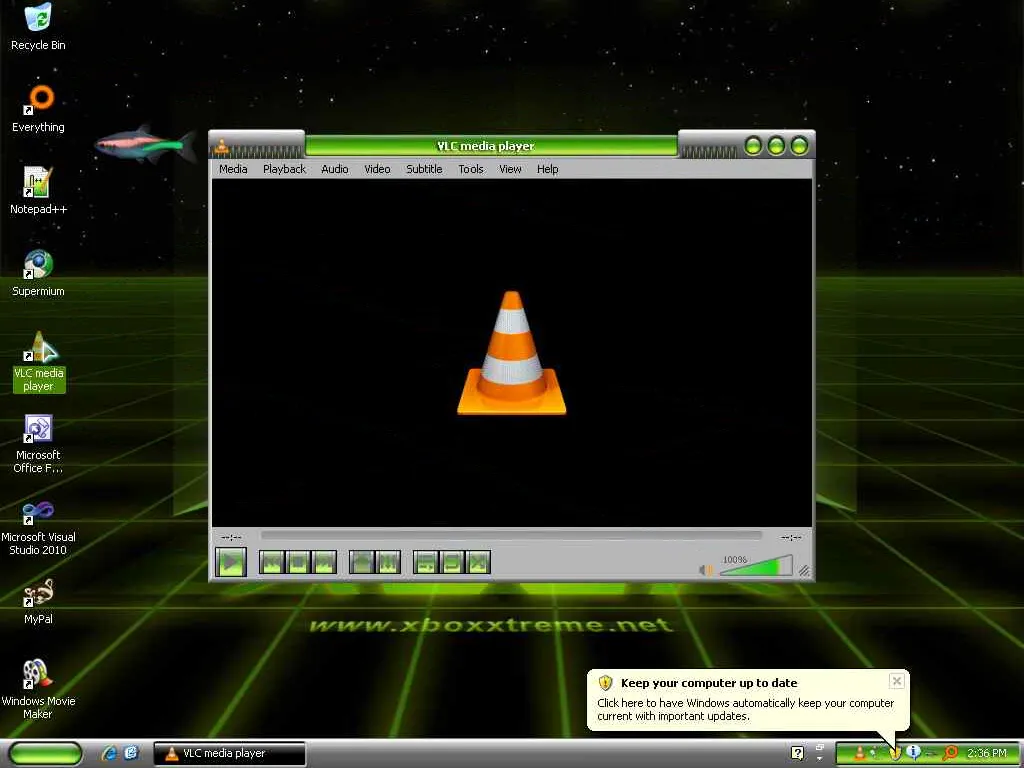Screen dimensions: 1024x768
Task: Toggle VLC fullscreen video button
Action: click(x=362, y=562)
